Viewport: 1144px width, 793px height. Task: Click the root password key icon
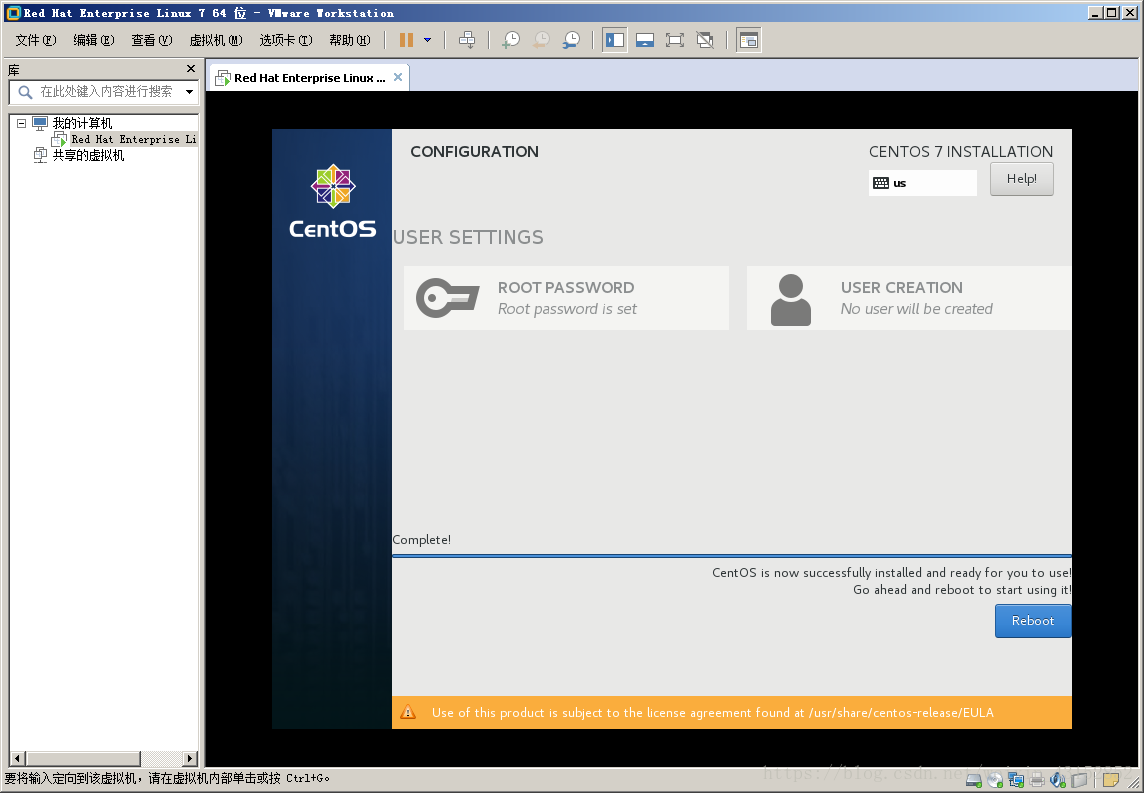coord(447,298)
